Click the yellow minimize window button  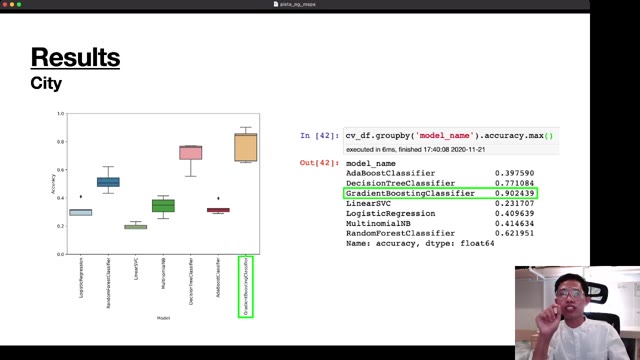coord(12,4)
